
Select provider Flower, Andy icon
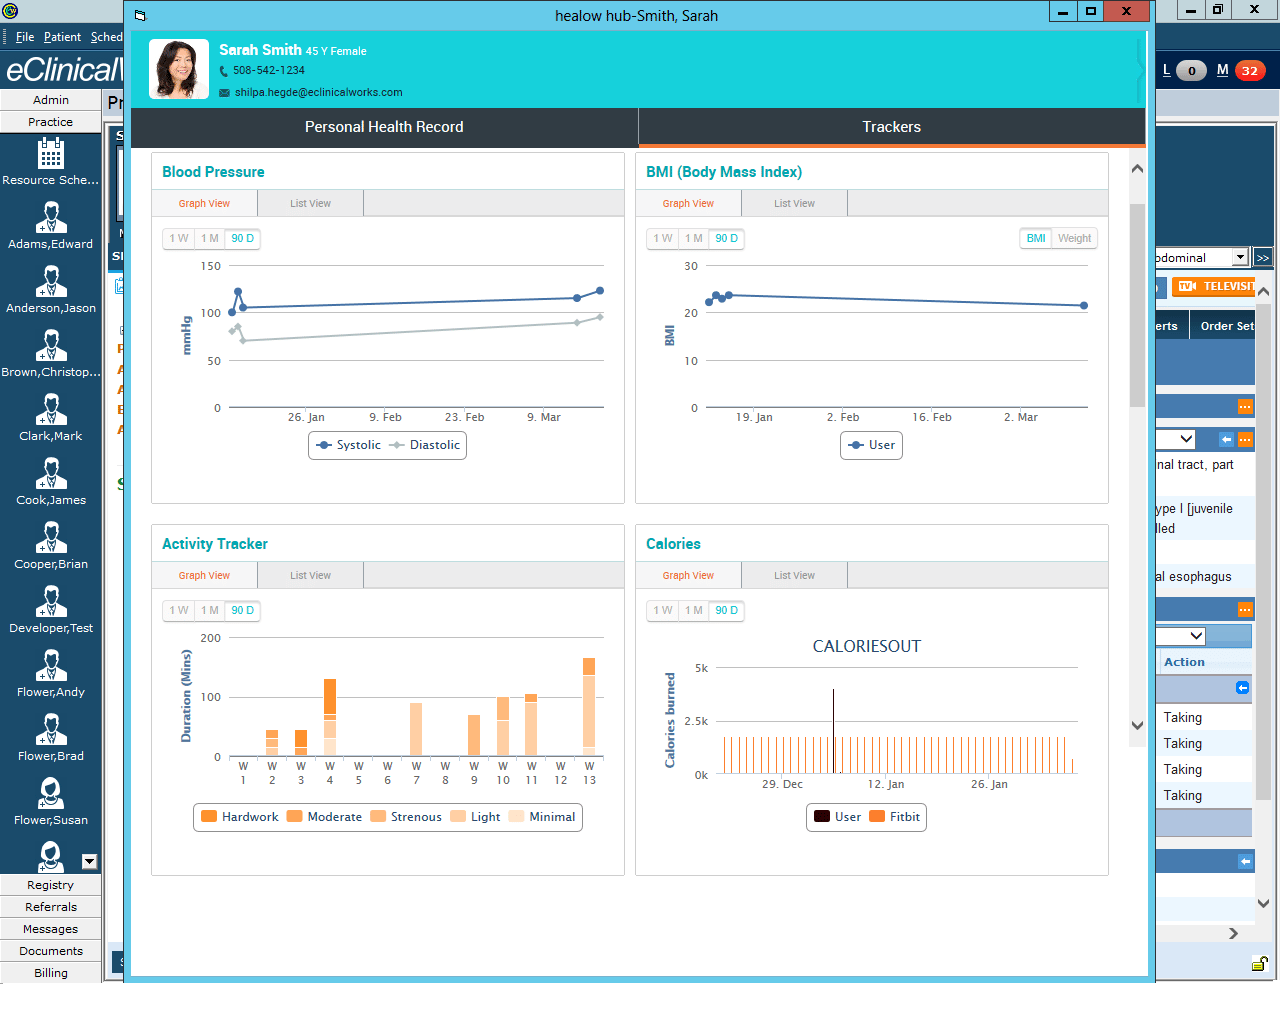tap(50, 666)
